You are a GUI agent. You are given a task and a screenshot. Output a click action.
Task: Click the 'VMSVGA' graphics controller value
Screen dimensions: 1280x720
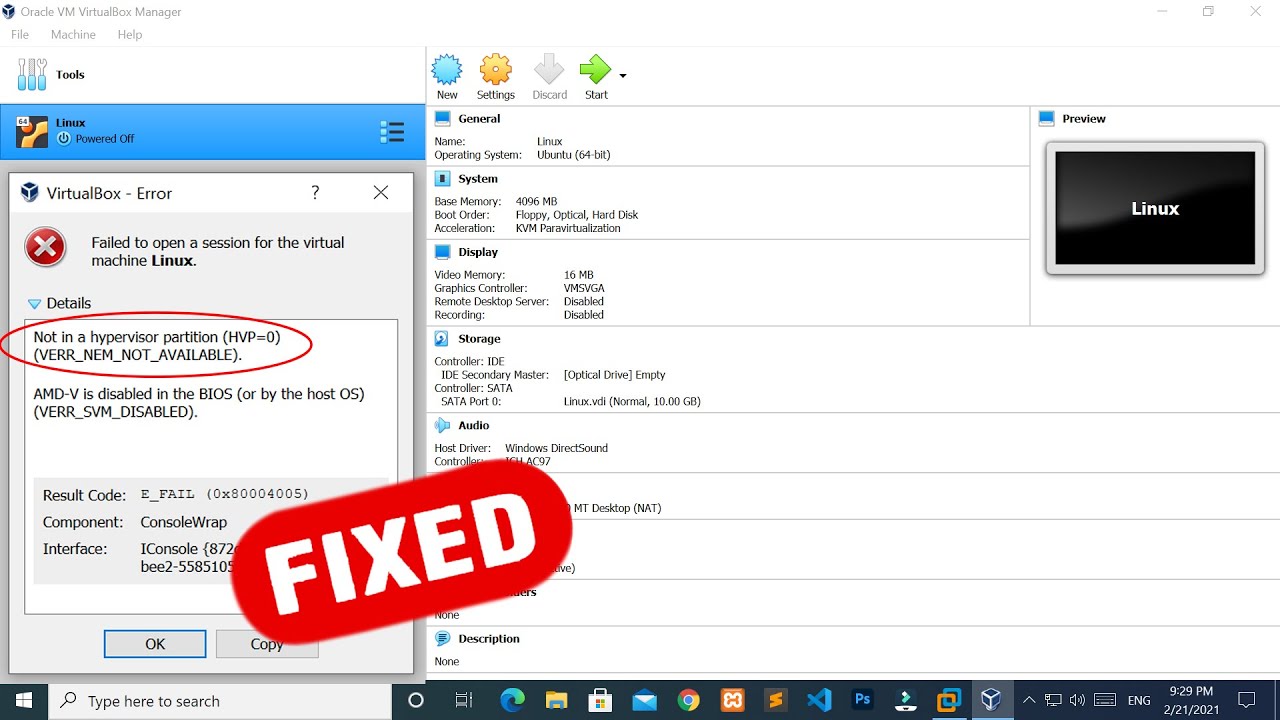click(584, 288)
